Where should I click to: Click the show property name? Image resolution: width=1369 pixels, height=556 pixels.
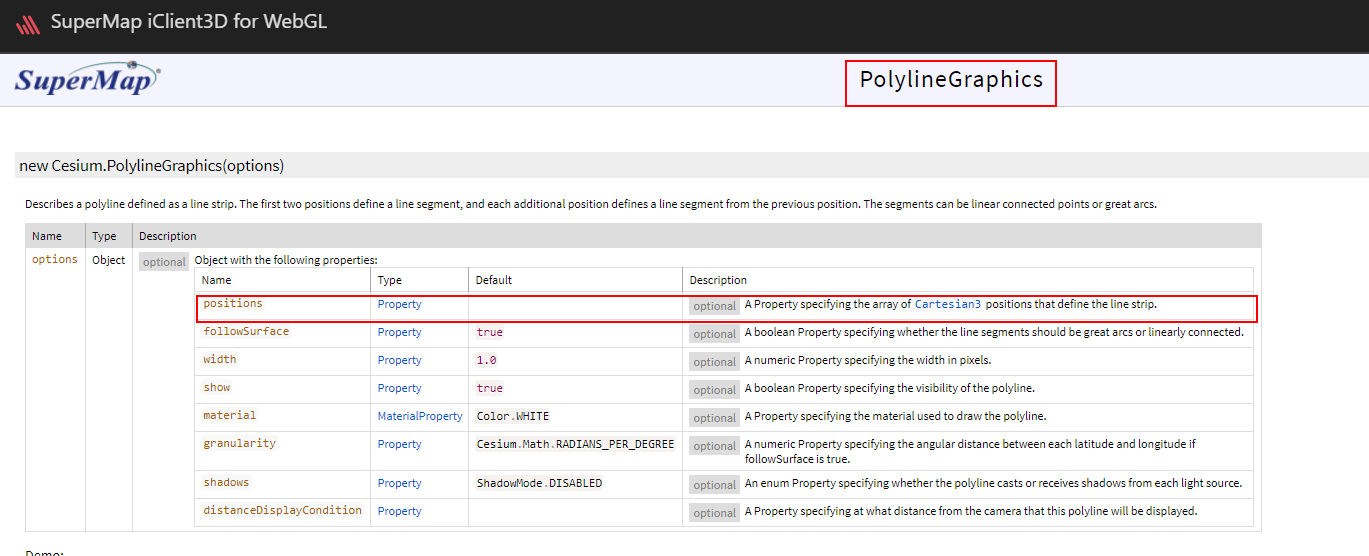(216, 387)
